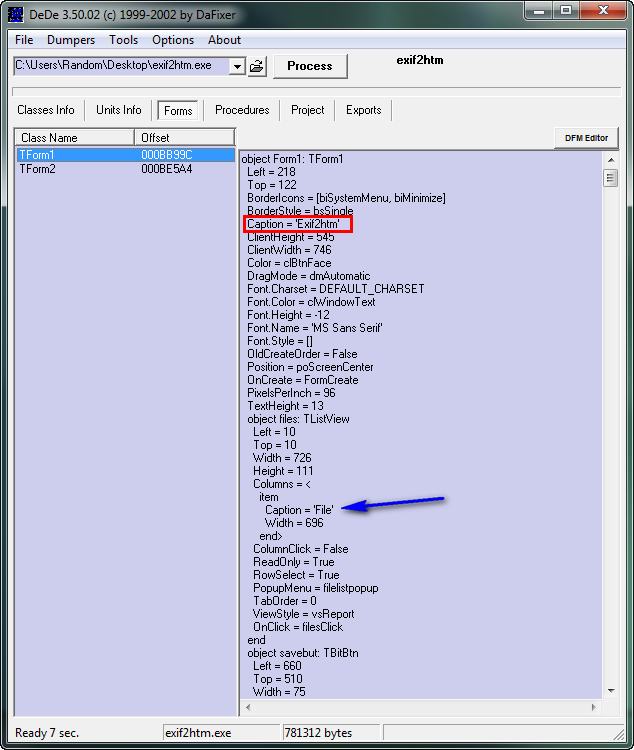Click the line "OnCreate = FormCreate"
This screenshot has height=750, width=634.
point(302,380)
